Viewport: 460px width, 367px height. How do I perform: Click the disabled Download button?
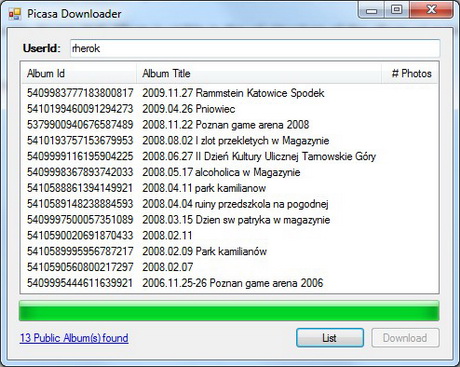click(405, 338)
